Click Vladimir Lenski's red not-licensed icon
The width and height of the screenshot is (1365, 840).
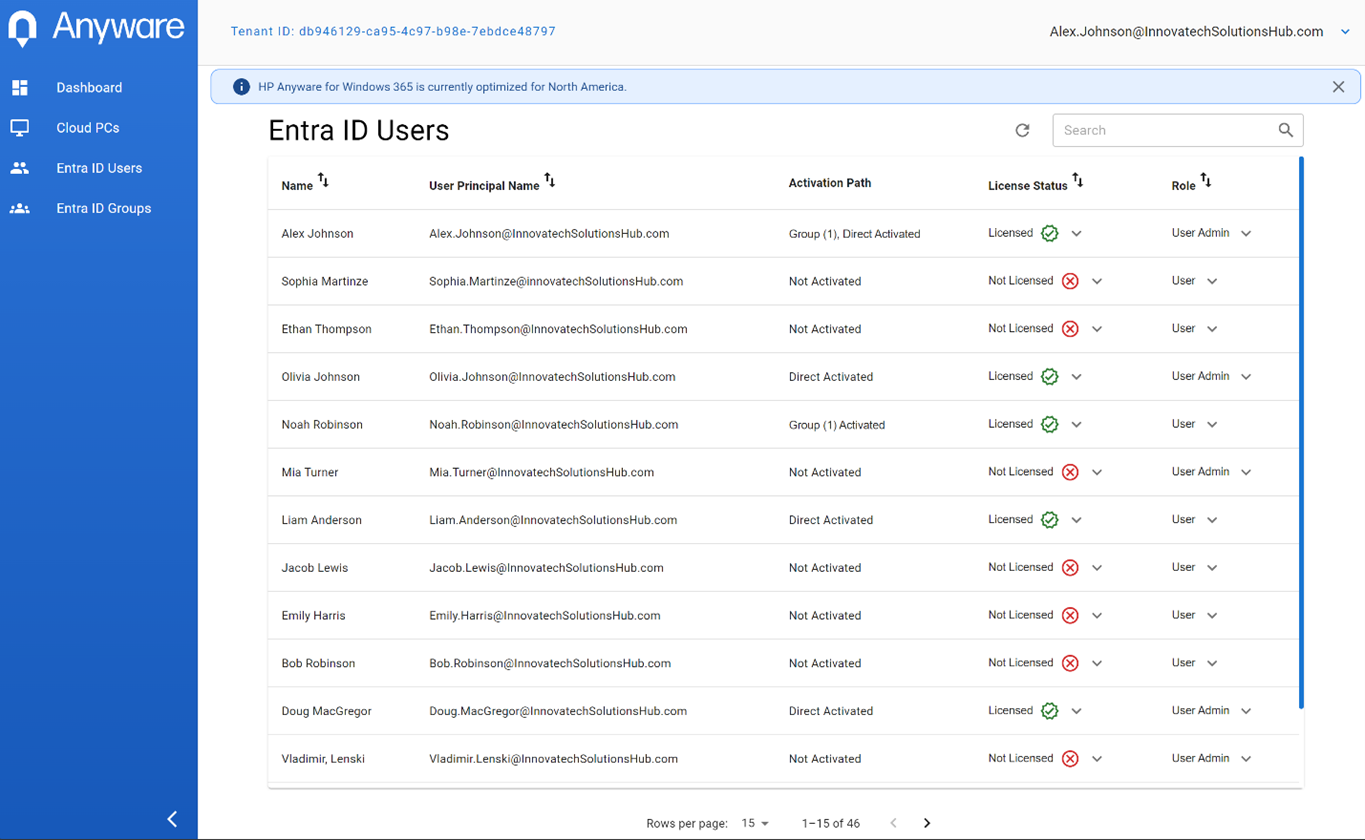(x=1070, y=759)
